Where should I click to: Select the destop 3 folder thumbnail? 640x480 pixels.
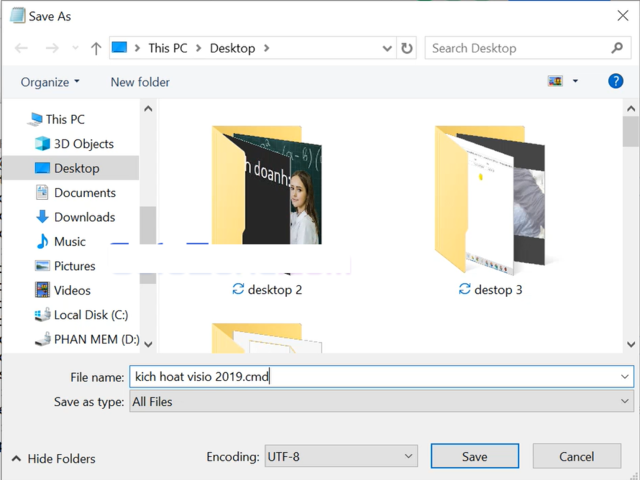tap(490, 199)
